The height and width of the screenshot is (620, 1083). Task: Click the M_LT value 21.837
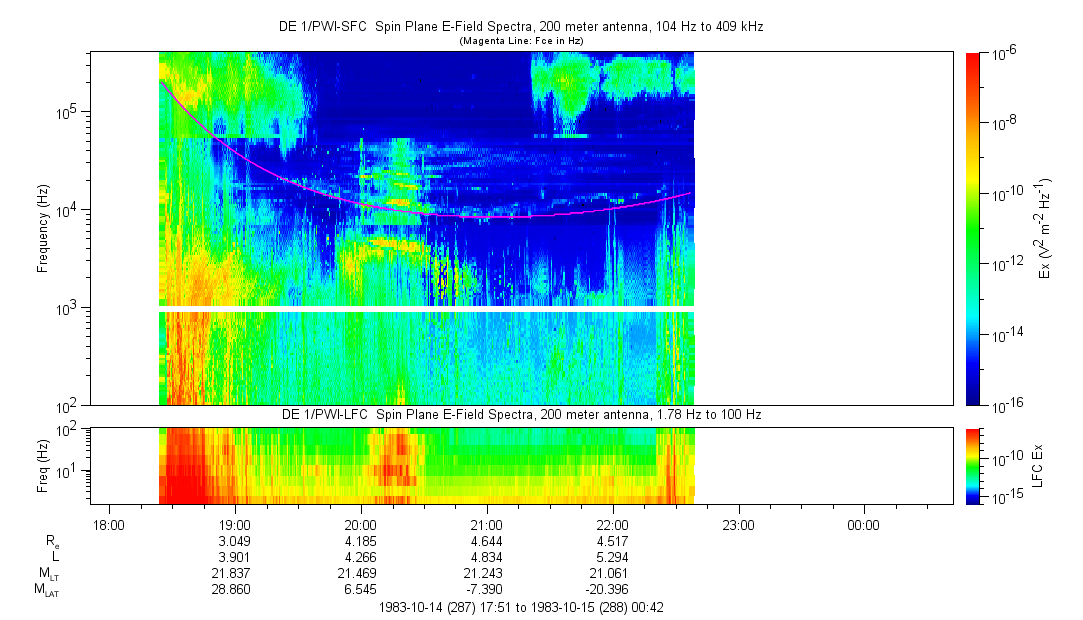(234, 574)
